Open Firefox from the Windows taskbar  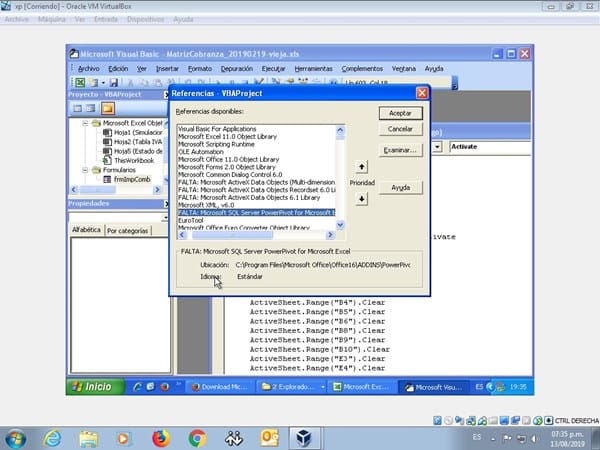161,437
